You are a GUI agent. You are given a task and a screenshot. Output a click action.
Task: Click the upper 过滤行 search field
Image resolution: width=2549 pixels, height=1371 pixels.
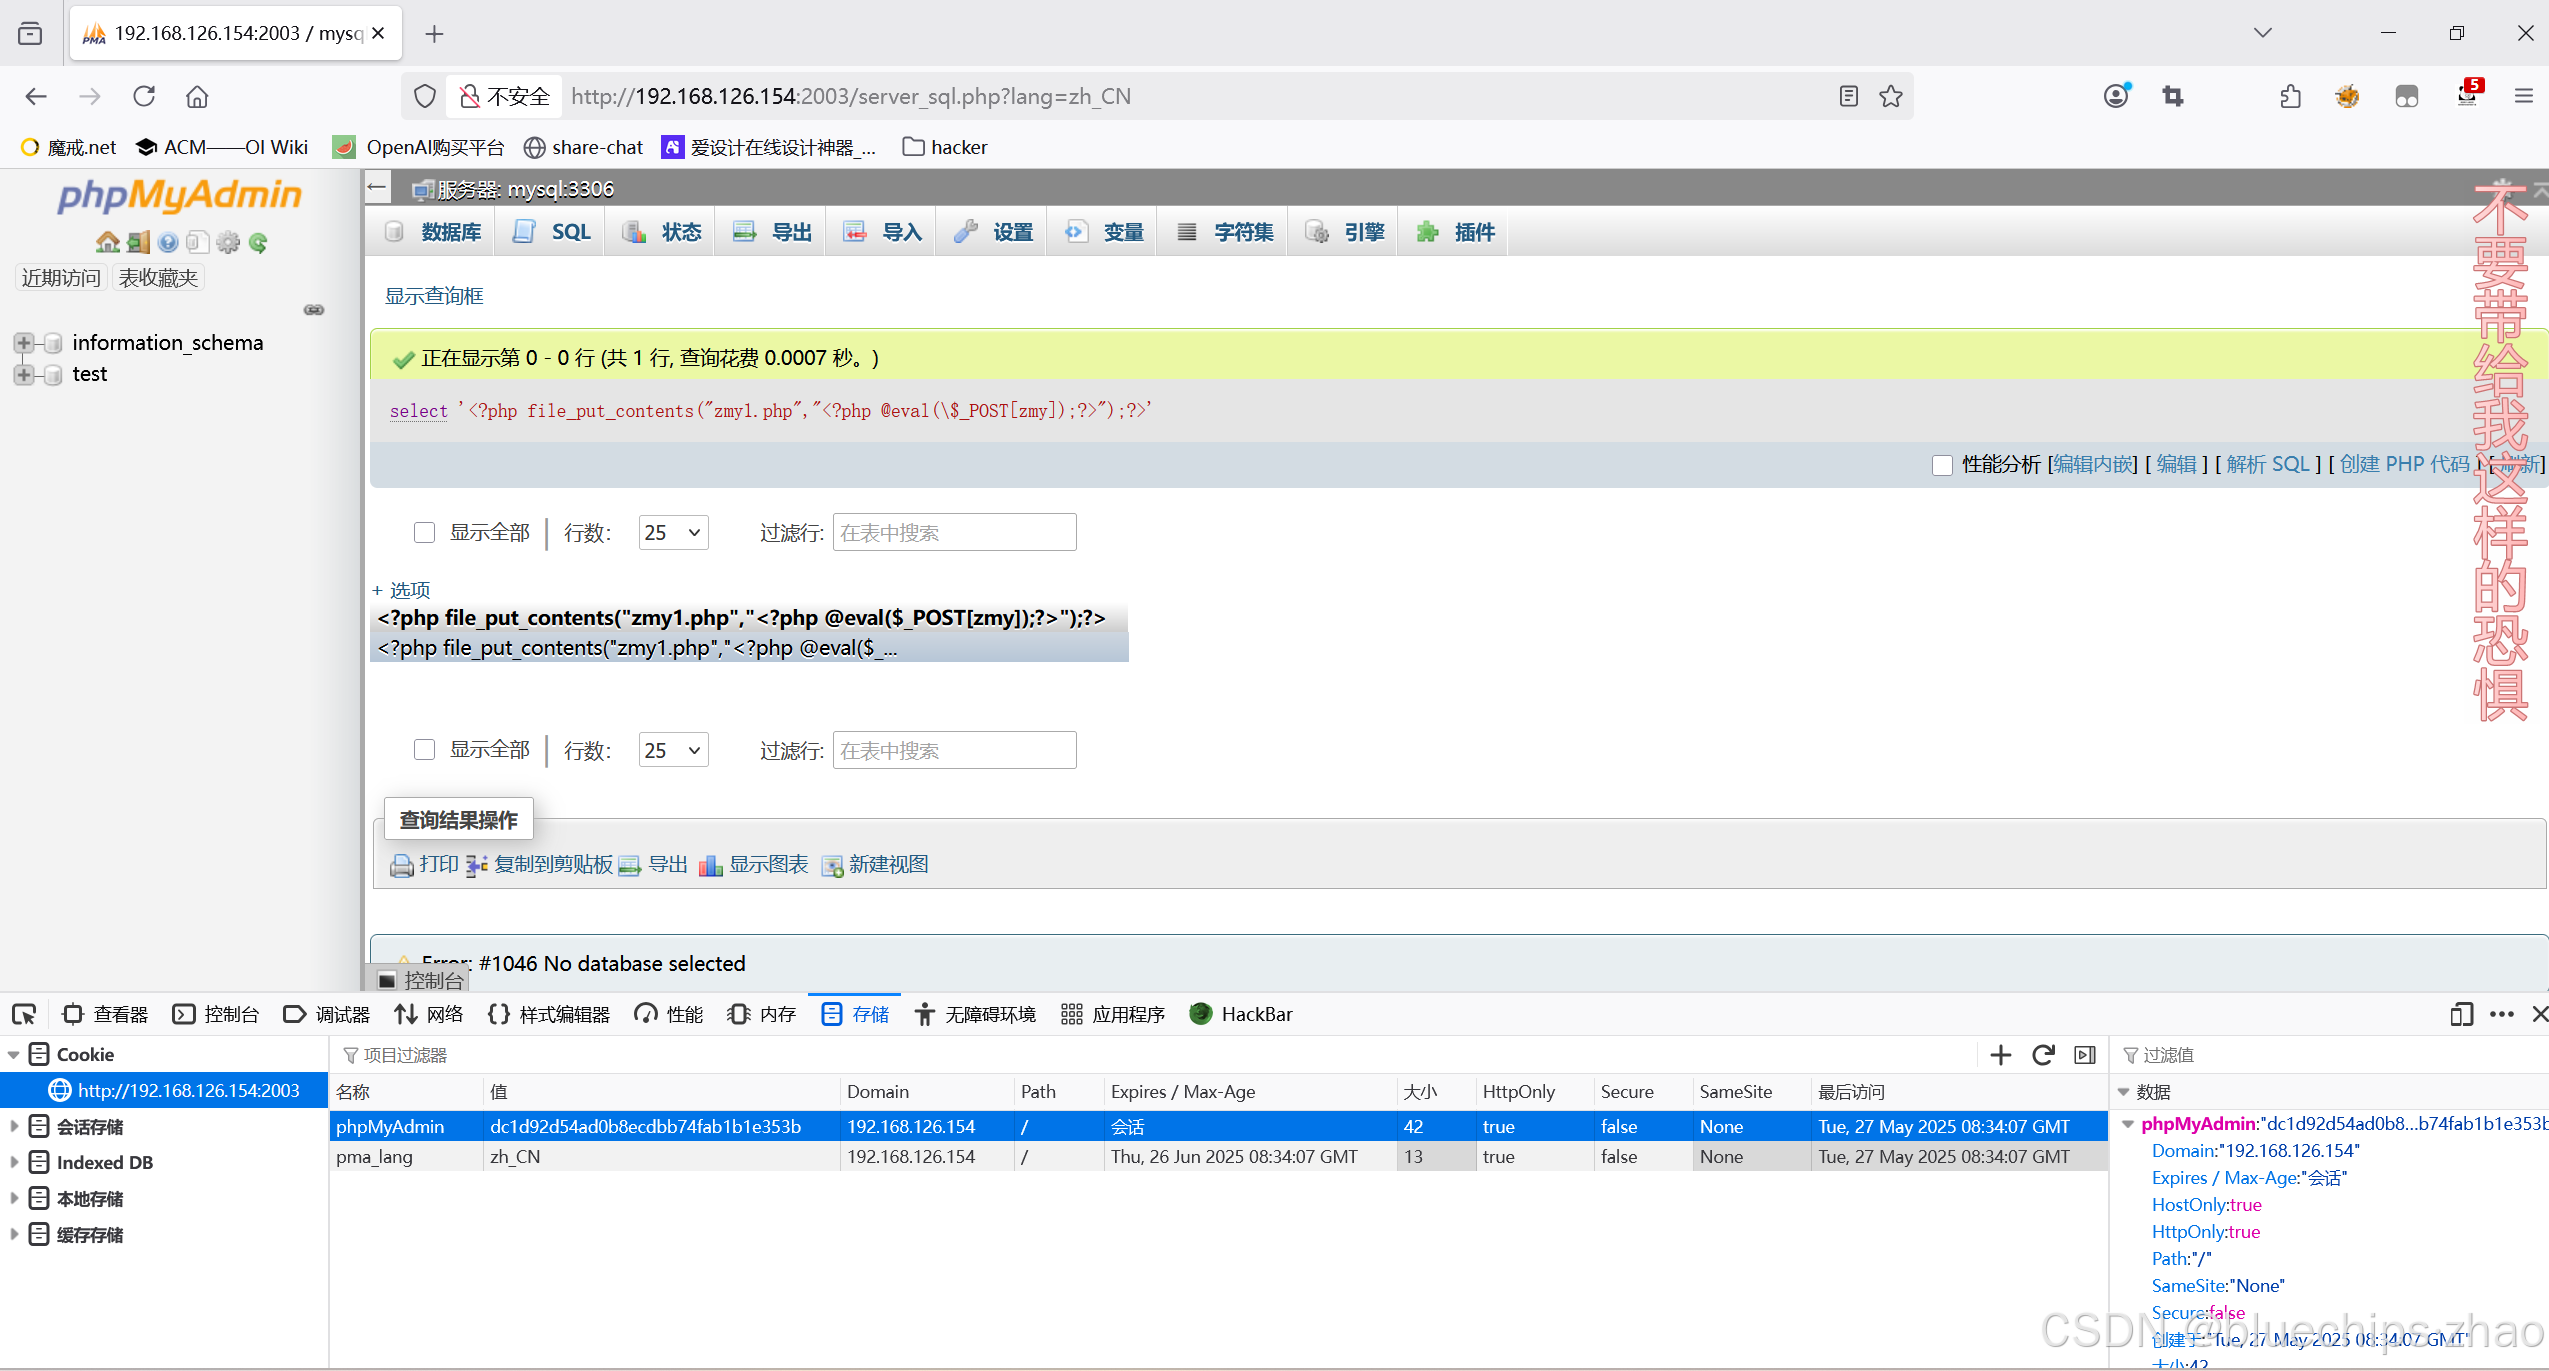(954, 532)
